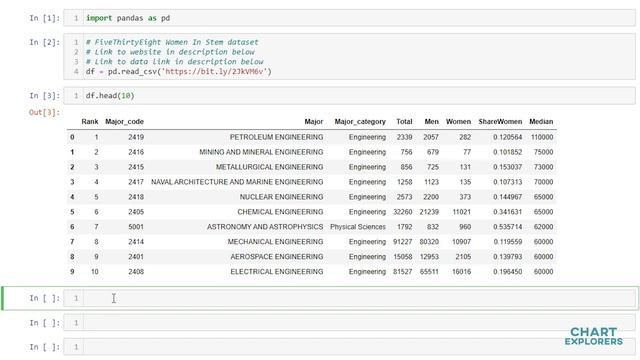640x360 pixels.
Task: Click the Physical Sciences category cell
Action: pyautogui.click(x=358, y=227)
